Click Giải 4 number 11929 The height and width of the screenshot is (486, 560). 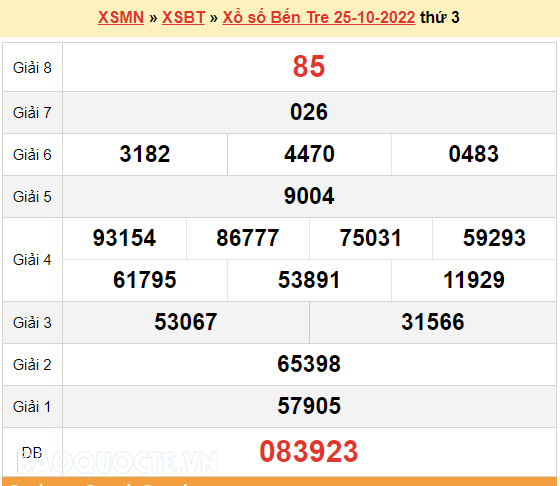[474, 280]
